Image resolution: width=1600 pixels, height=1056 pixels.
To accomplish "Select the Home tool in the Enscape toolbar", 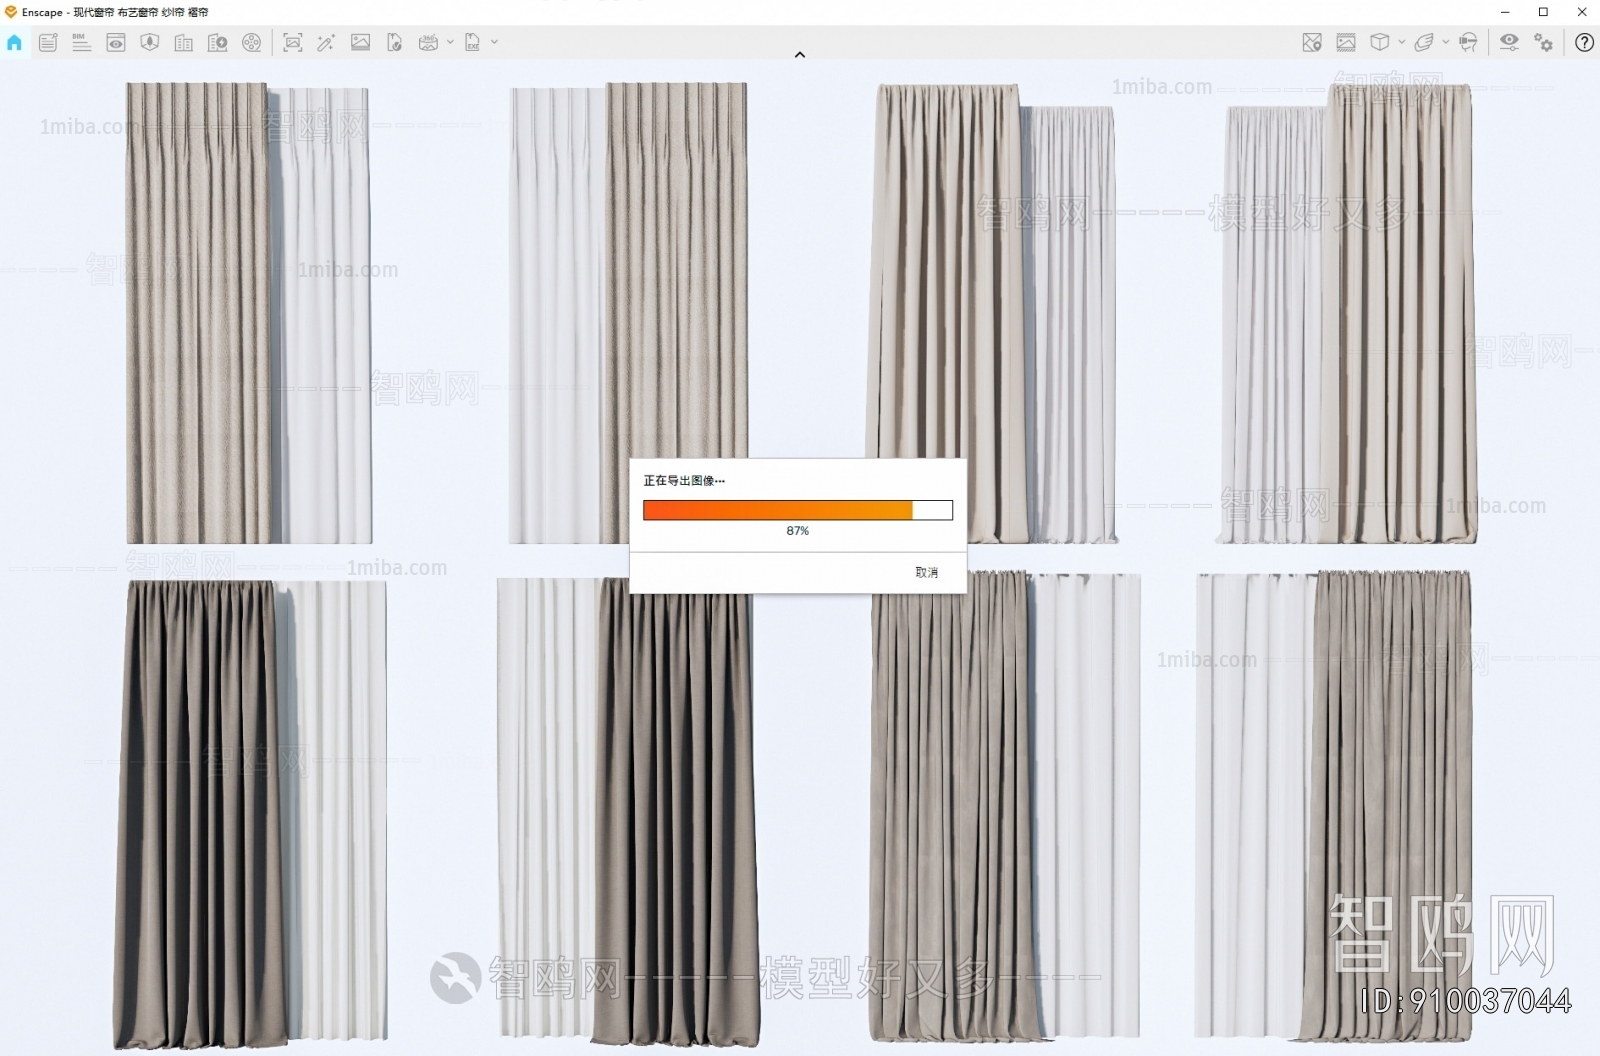I will click(x=14, y=43).
